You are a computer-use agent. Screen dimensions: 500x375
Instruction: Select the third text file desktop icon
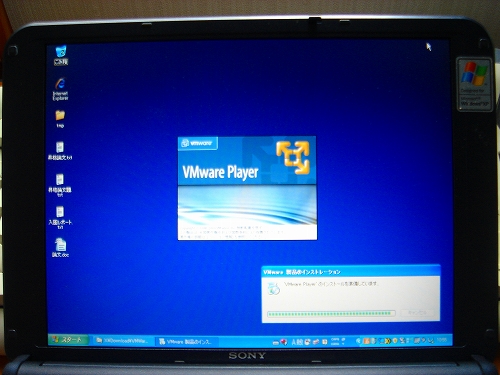[60, 151]
